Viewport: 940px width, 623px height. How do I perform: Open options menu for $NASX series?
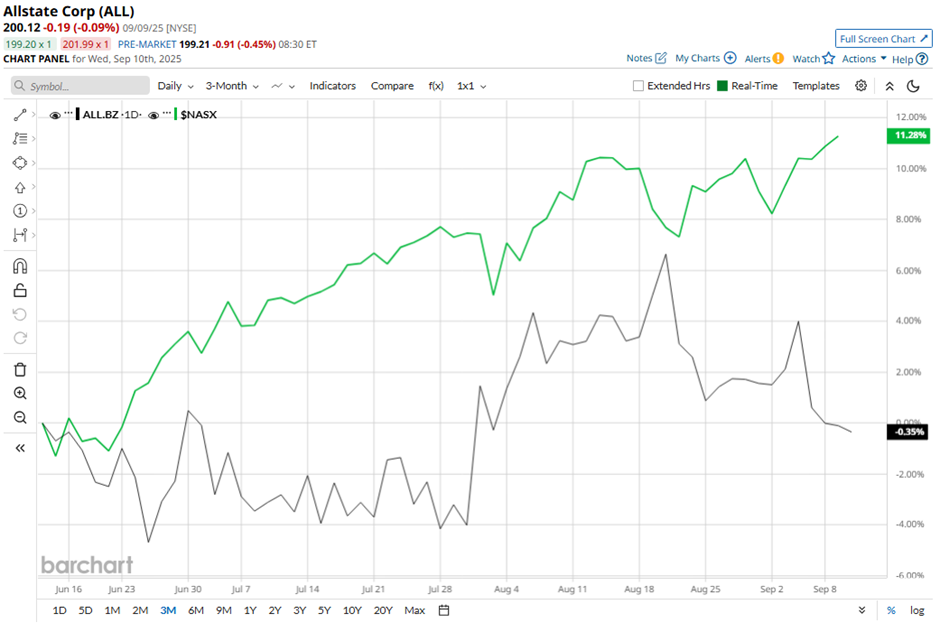coord(167,113)
